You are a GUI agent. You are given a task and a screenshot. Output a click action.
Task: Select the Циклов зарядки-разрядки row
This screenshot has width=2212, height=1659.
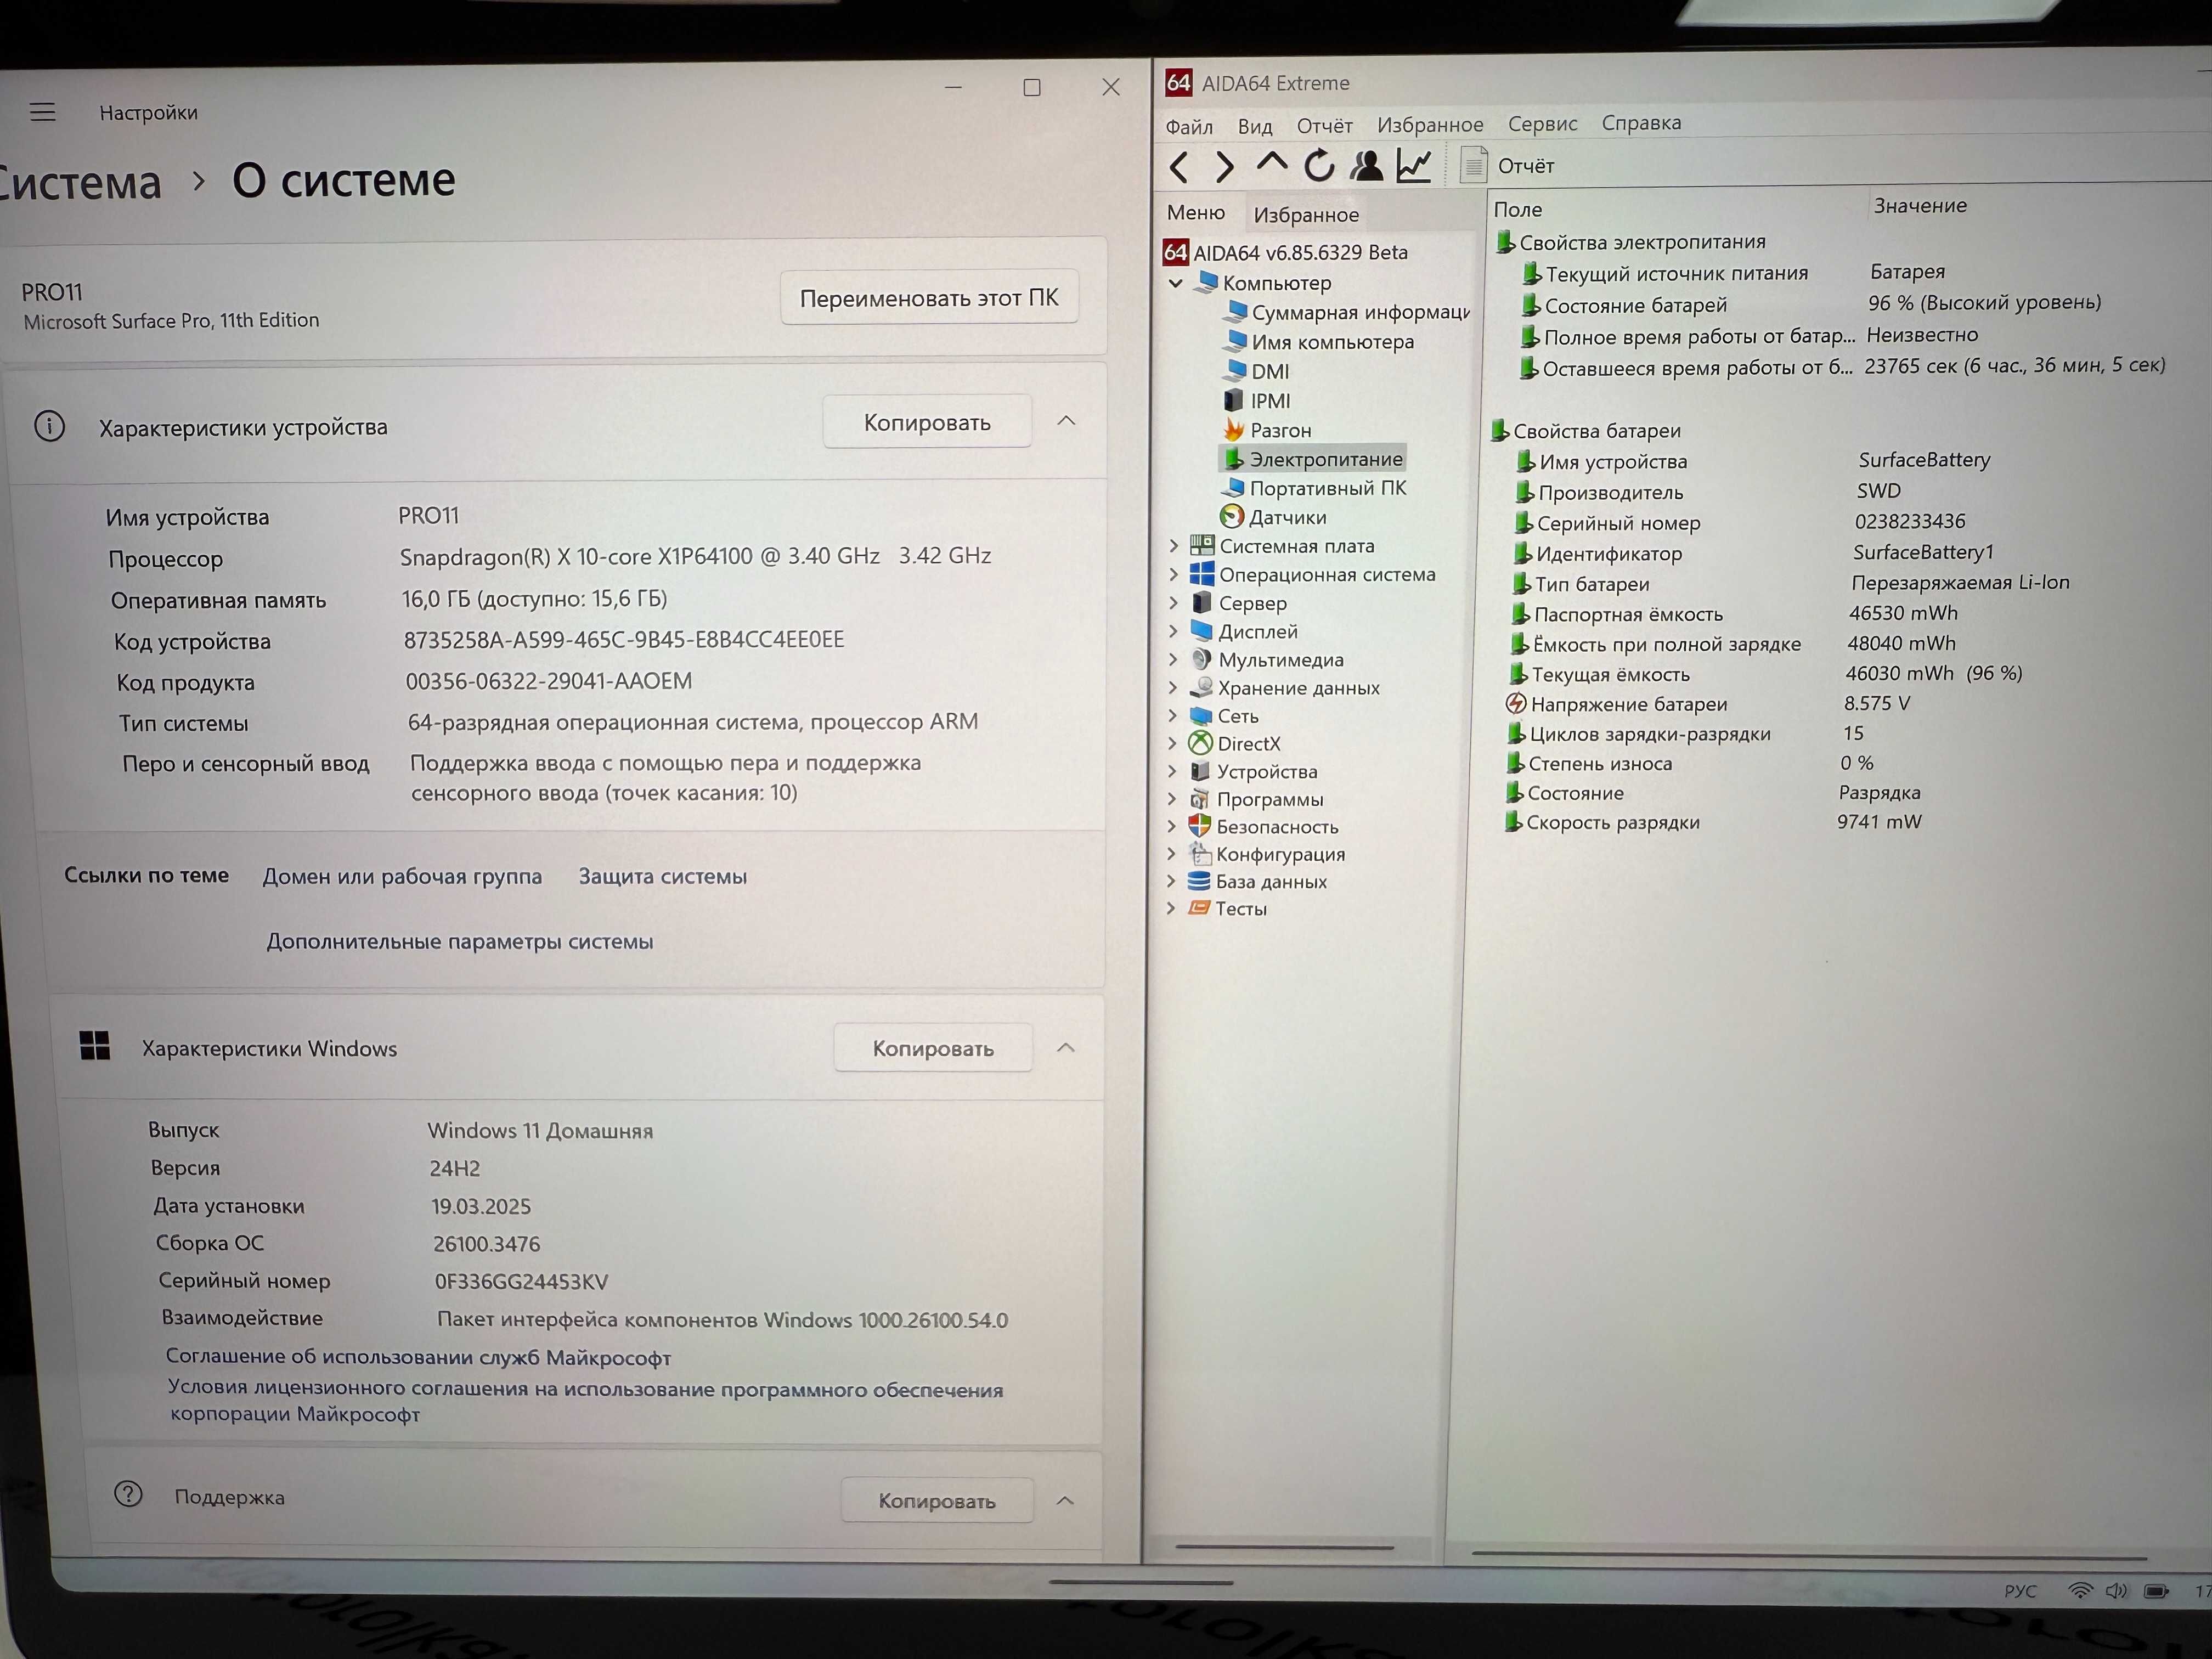(x=1686, y=733)
